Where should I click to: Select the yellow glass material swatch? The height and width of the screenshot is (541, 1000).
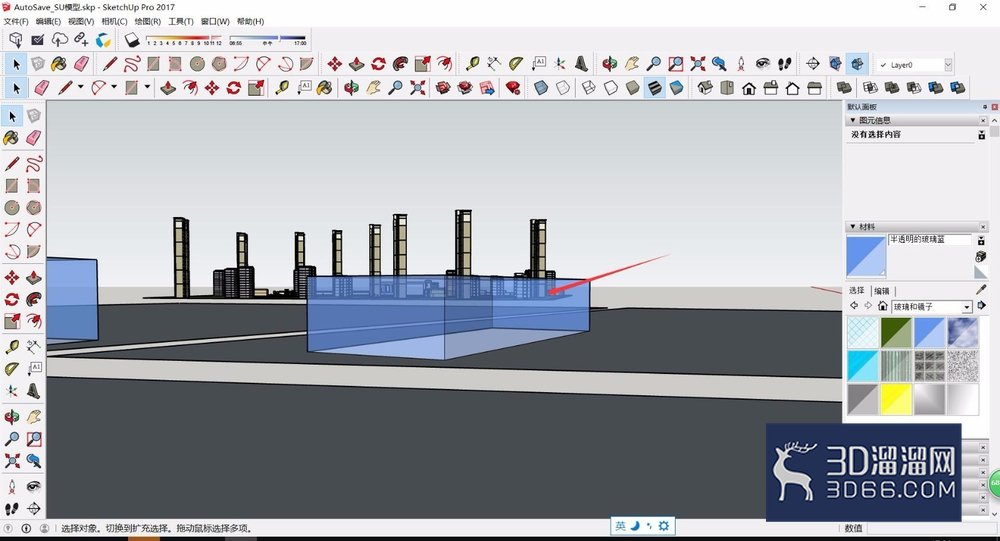896,399
